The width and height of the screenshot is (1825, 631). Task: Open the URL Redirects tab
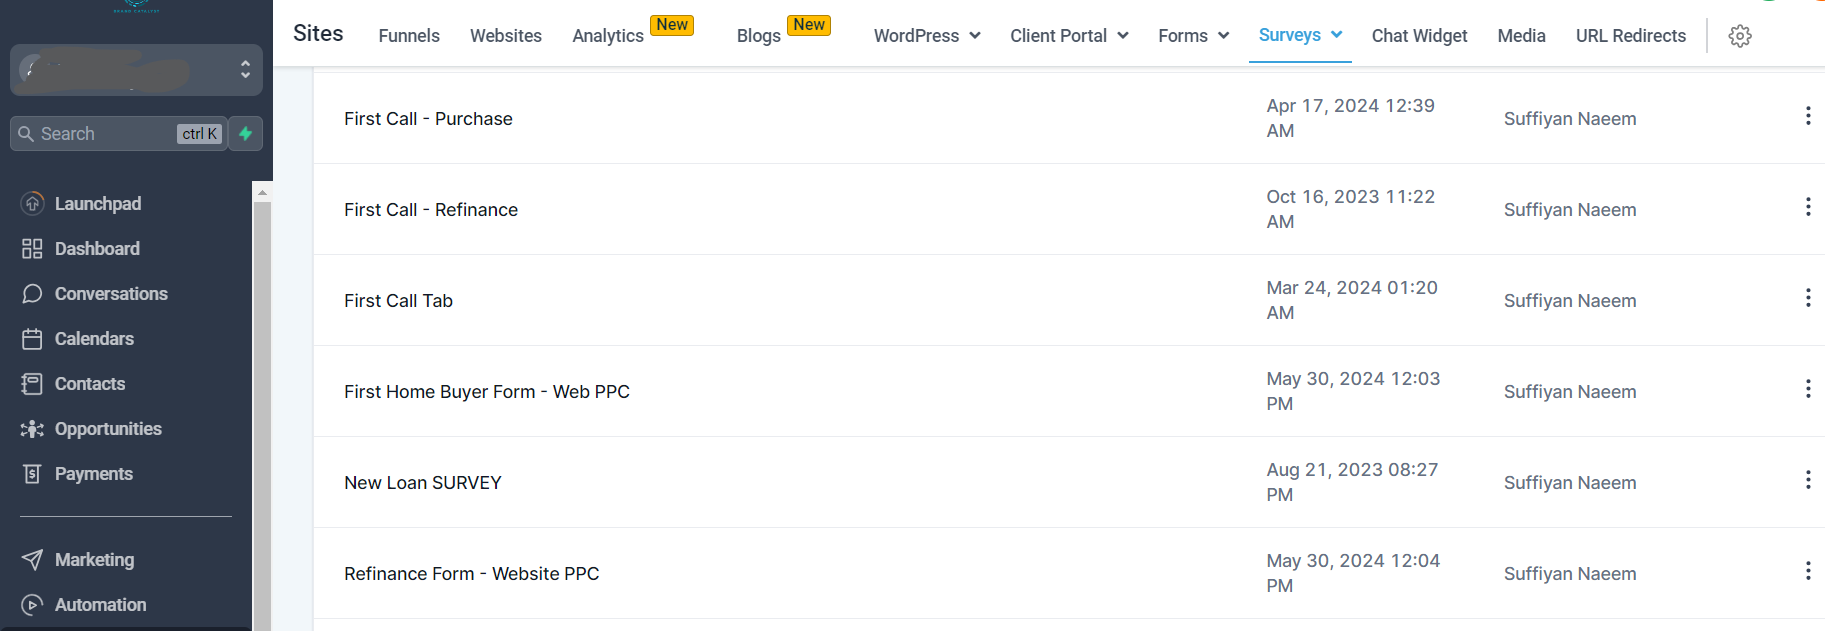(1631, 36)
